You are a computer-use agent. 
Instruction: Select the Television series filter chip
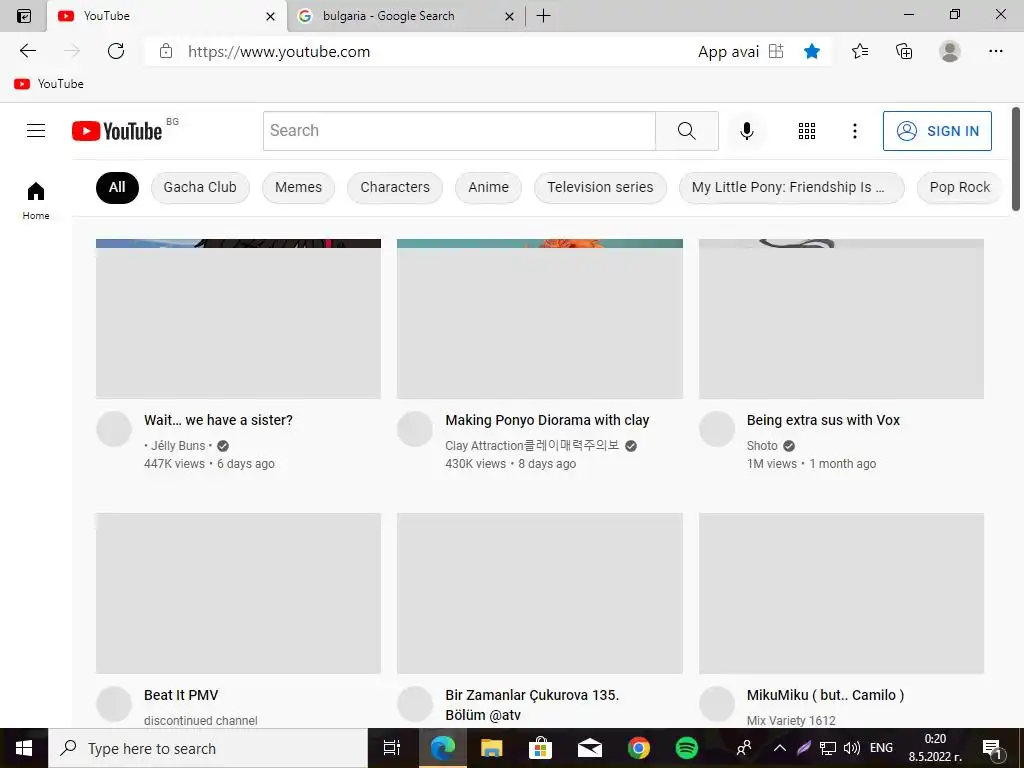coord(600,187)
